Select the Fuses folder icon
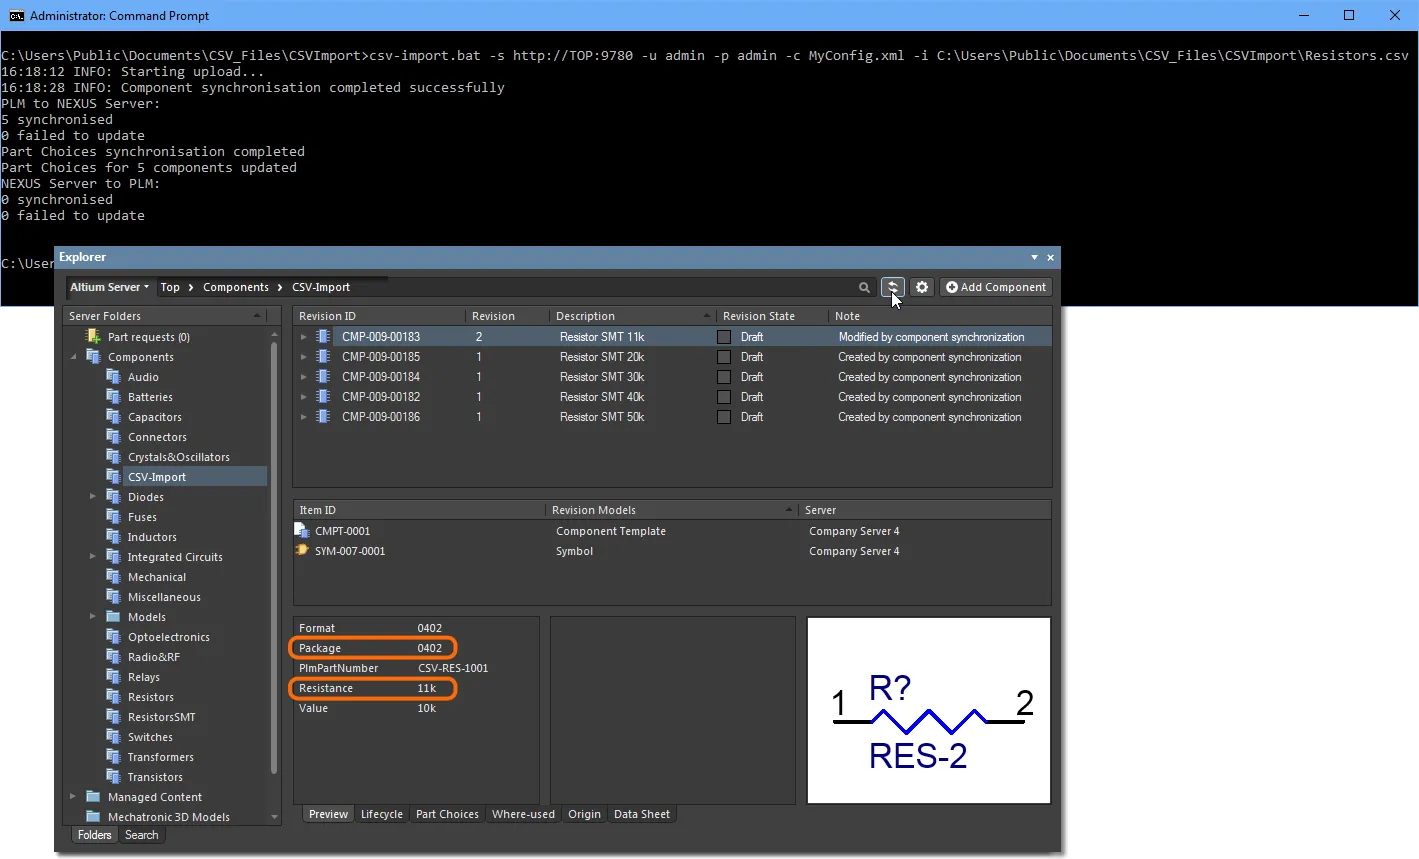The width and height of the screenshot is (1419, 859). pyautogui.click(x=114, y=517)
